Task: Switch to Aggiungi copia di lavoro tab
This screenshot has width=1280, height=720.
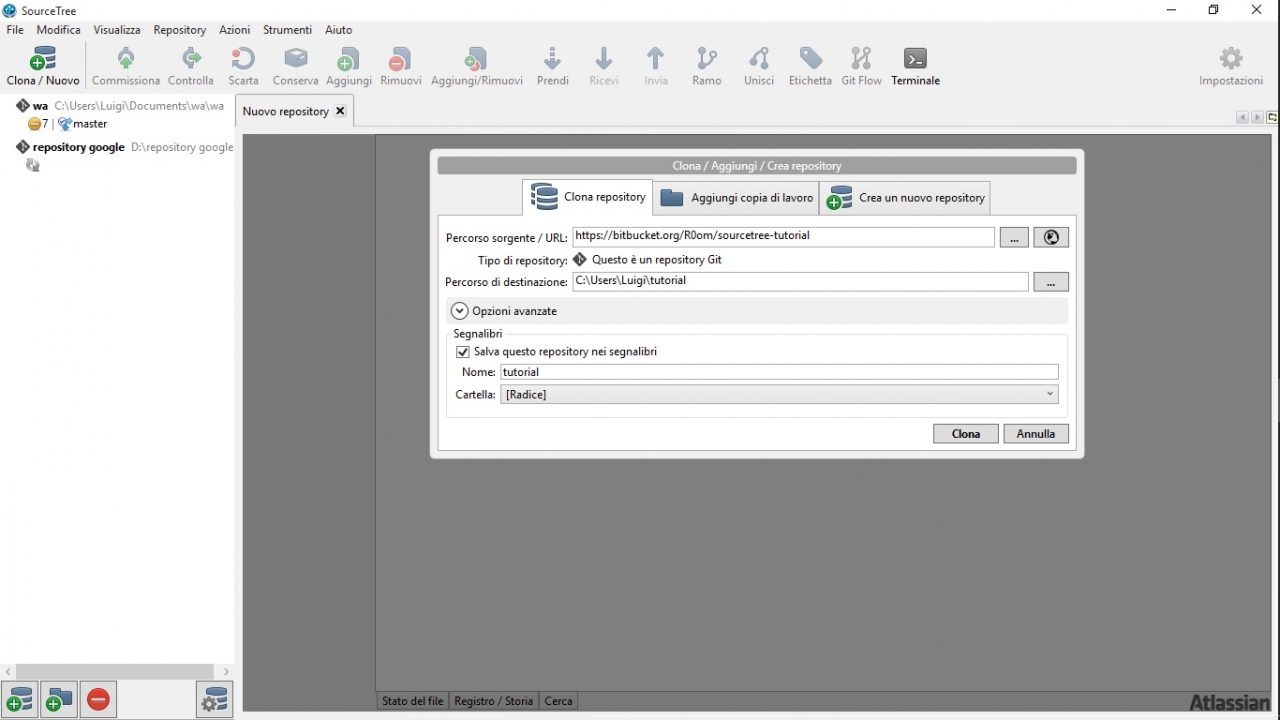Action: (737, 198)
